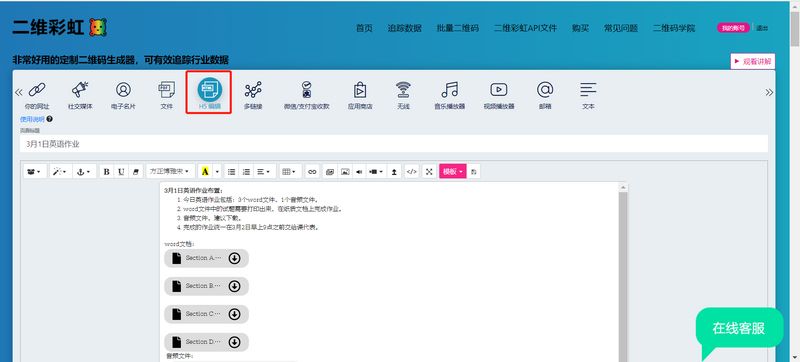The height and width of the screenshot is (362, 800).
Task: Download the Section A word file
Action: tap(234, 258)
